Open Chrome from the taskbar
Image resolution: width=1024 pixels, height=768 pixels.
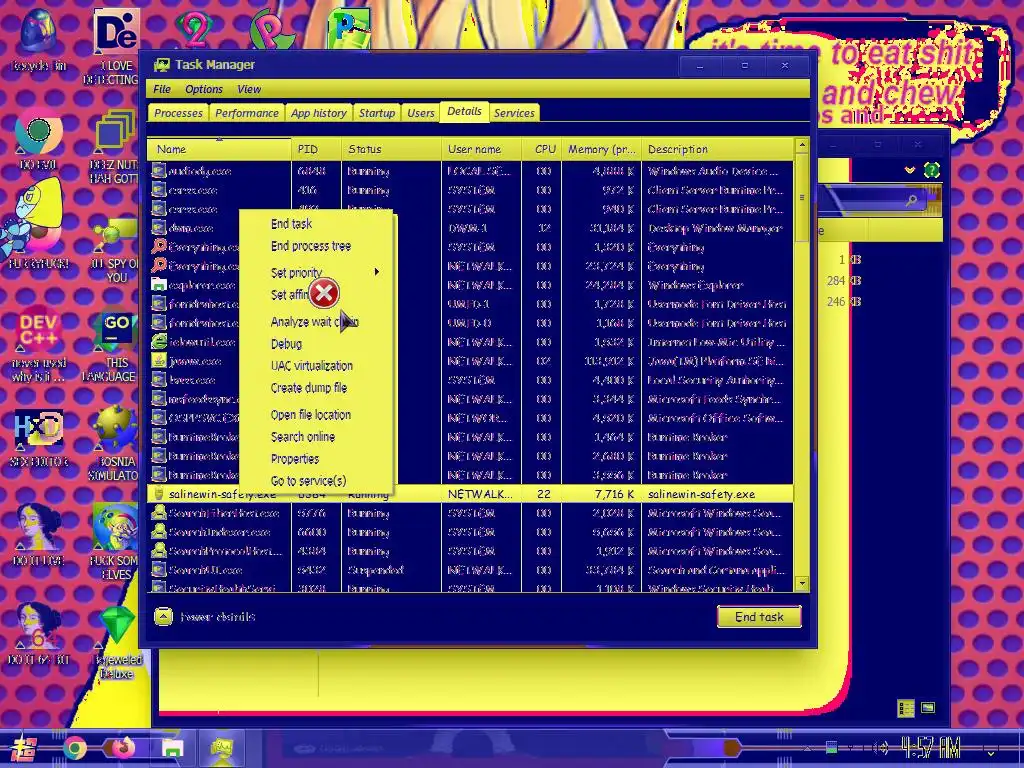[x=75, y=748]
